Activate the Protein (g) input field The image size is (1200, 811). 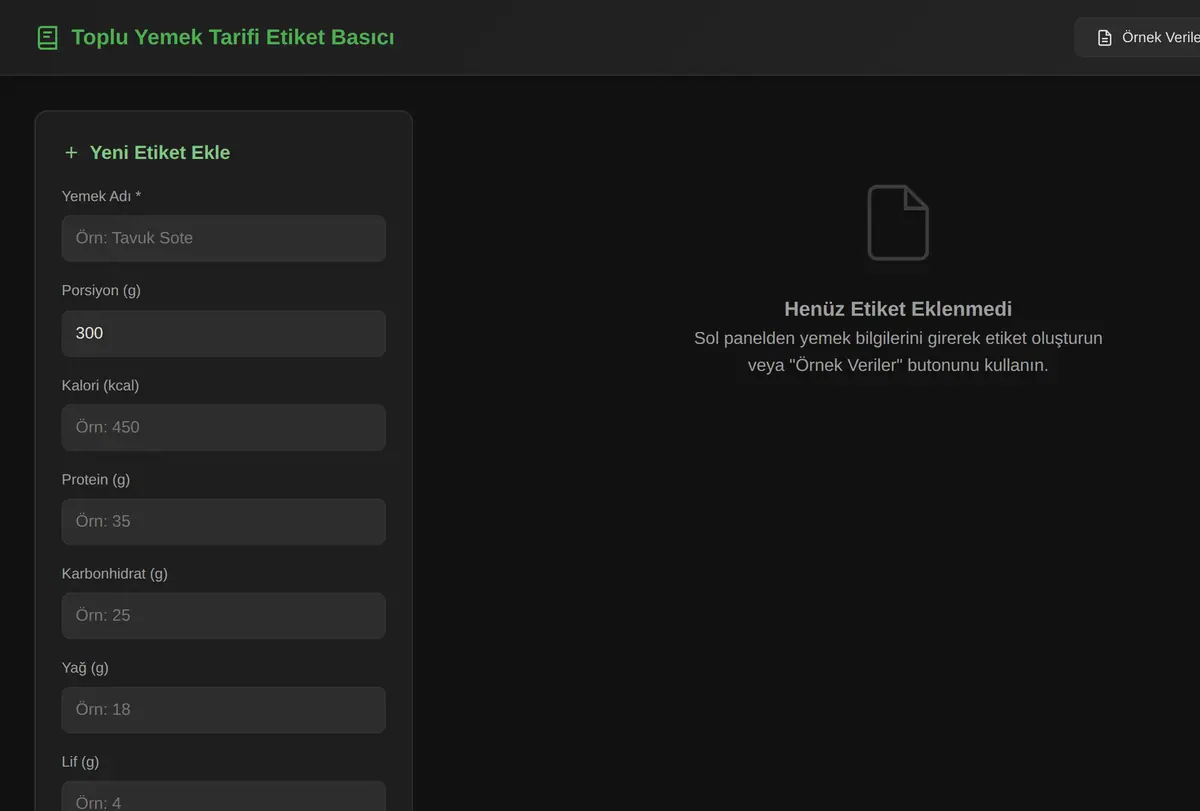(x=224, y=521)
